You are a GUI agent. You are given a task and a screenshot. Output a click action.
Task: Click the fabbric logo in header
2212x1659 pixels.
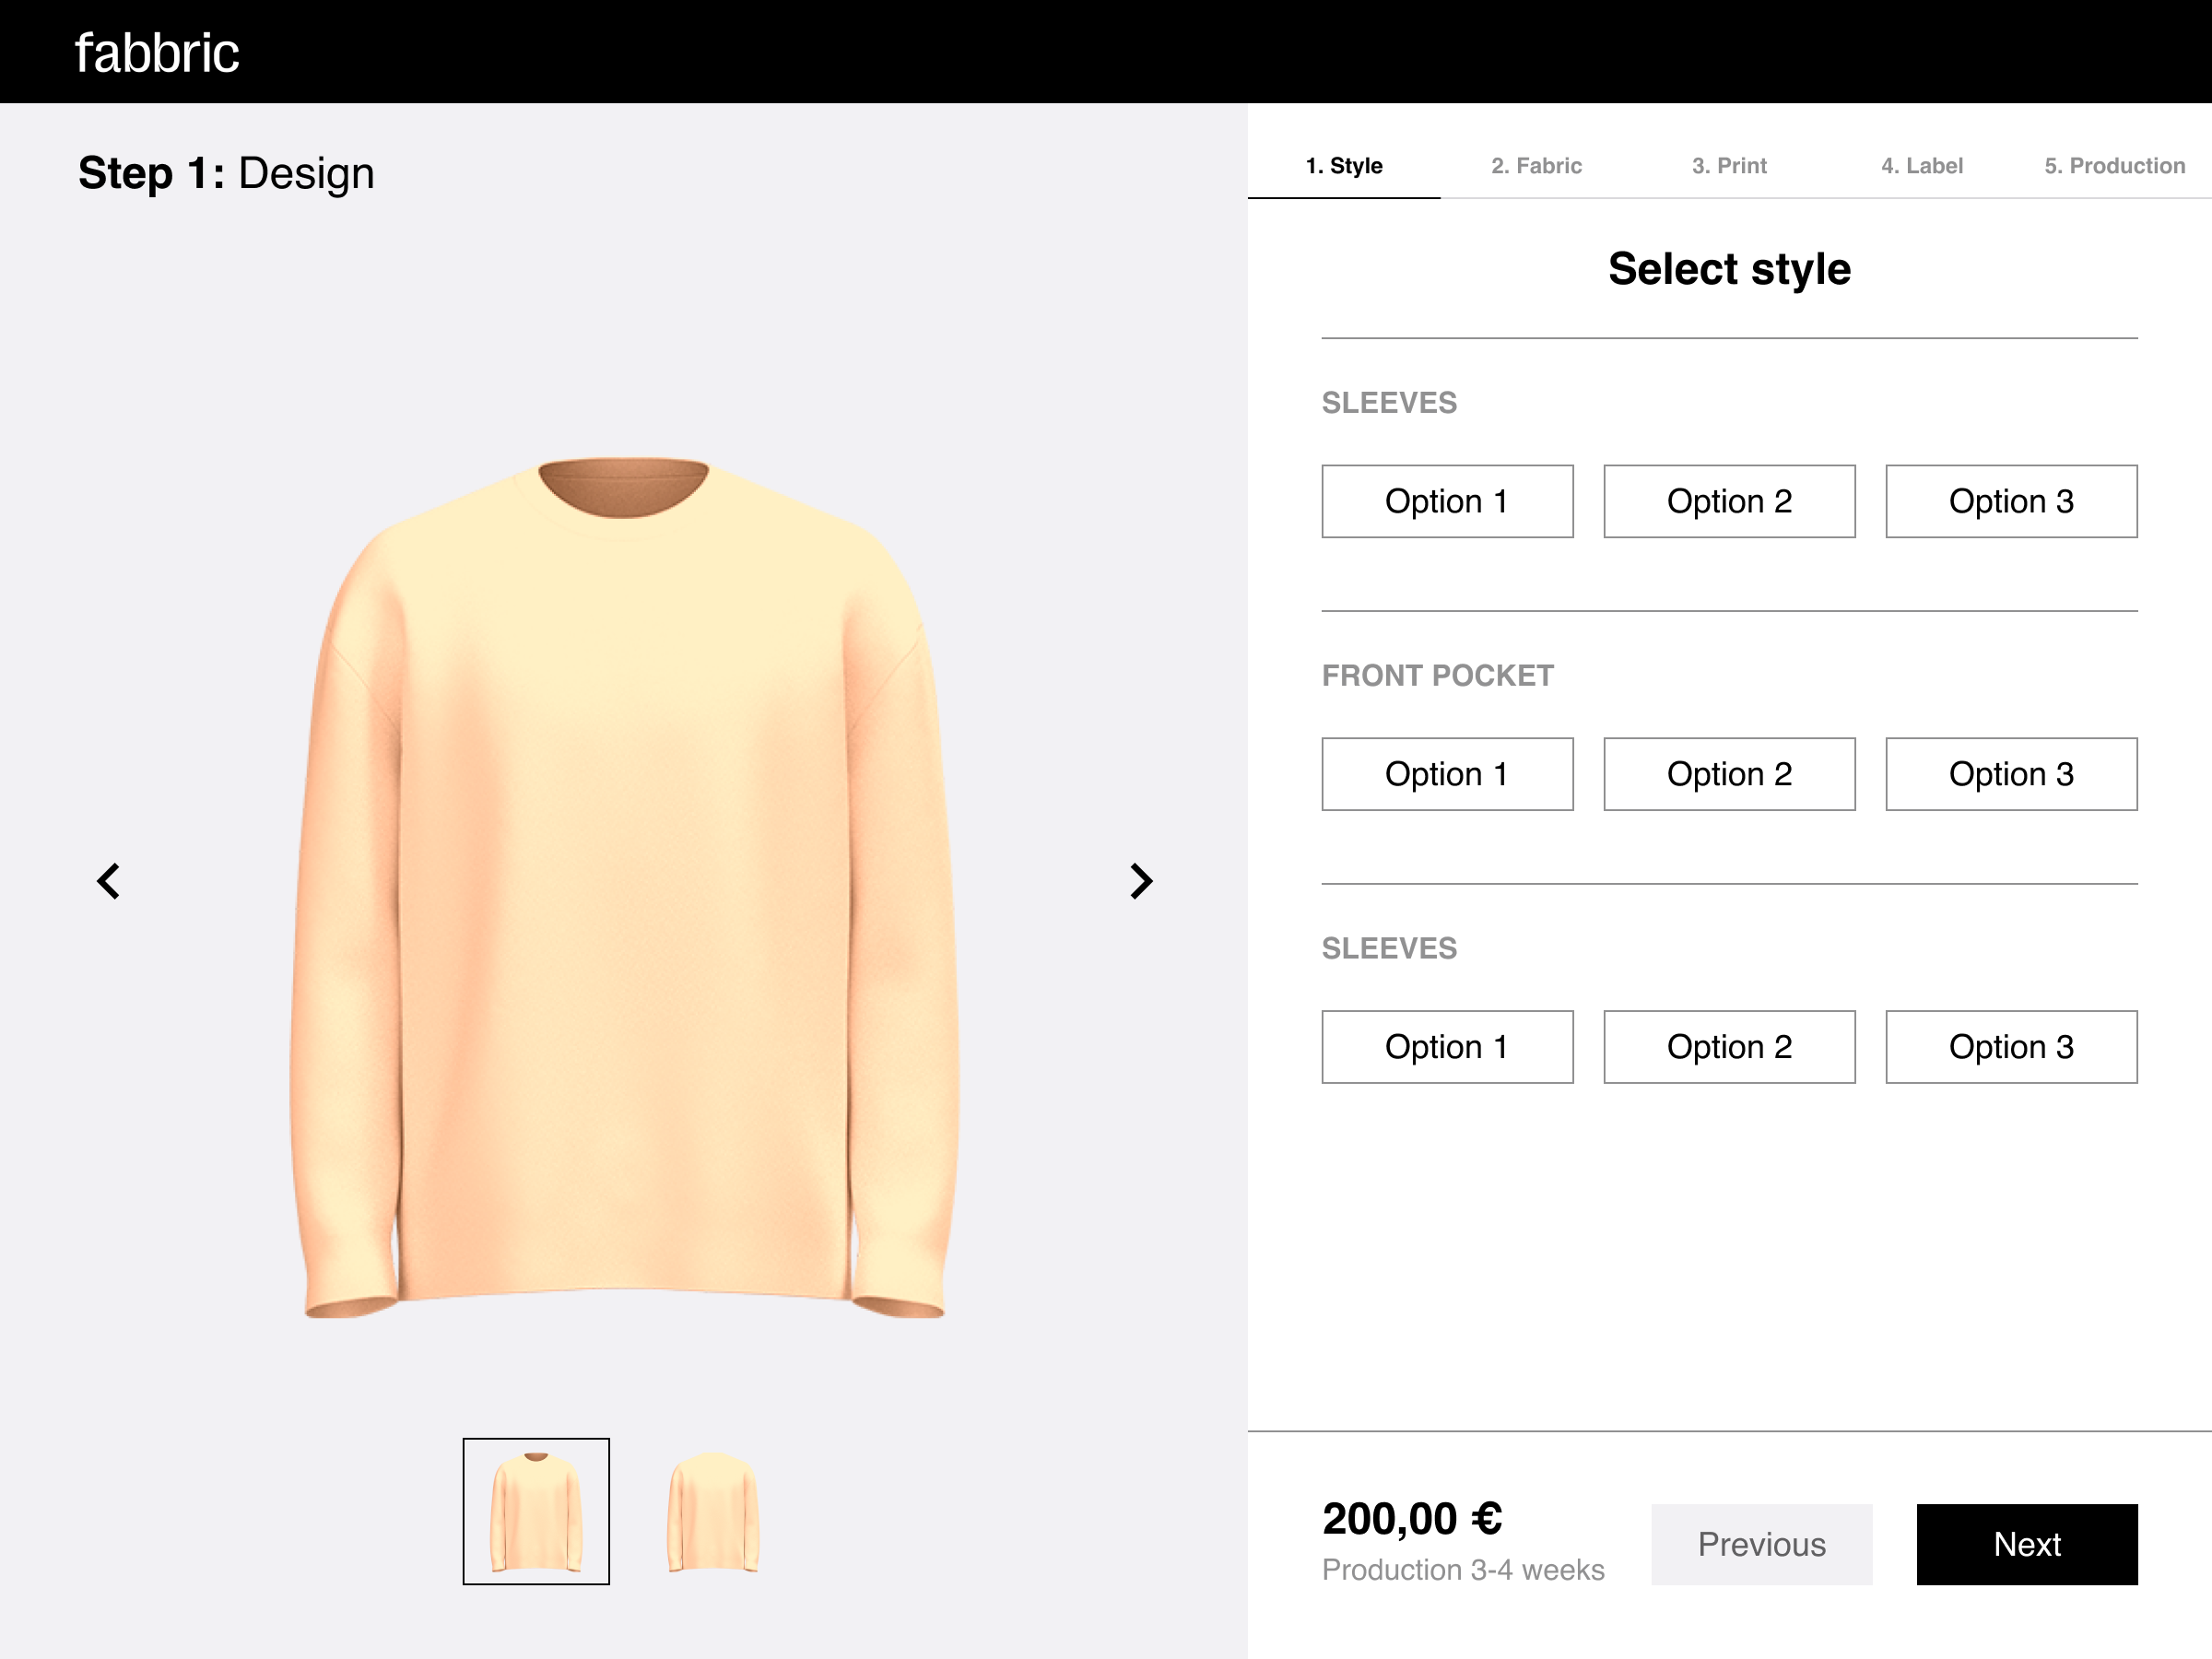pos(157,53)
